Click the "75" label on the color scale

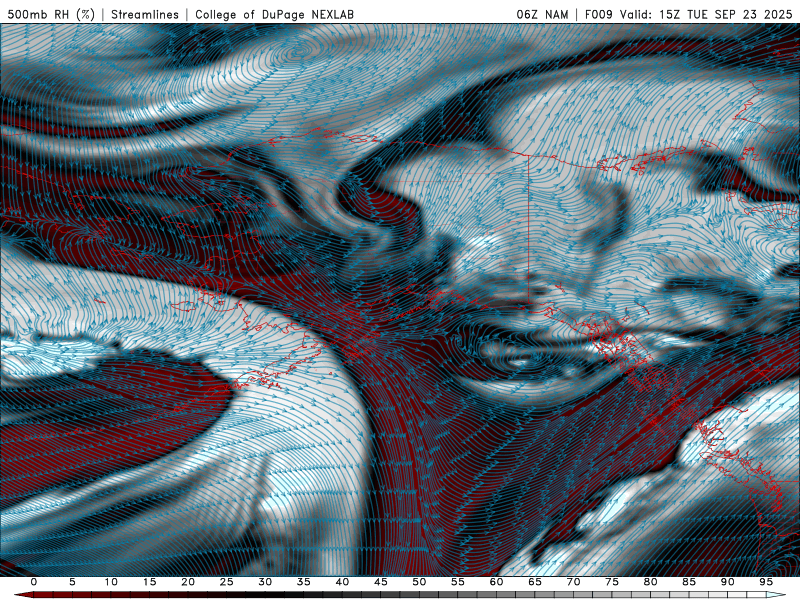click(612, 582)
